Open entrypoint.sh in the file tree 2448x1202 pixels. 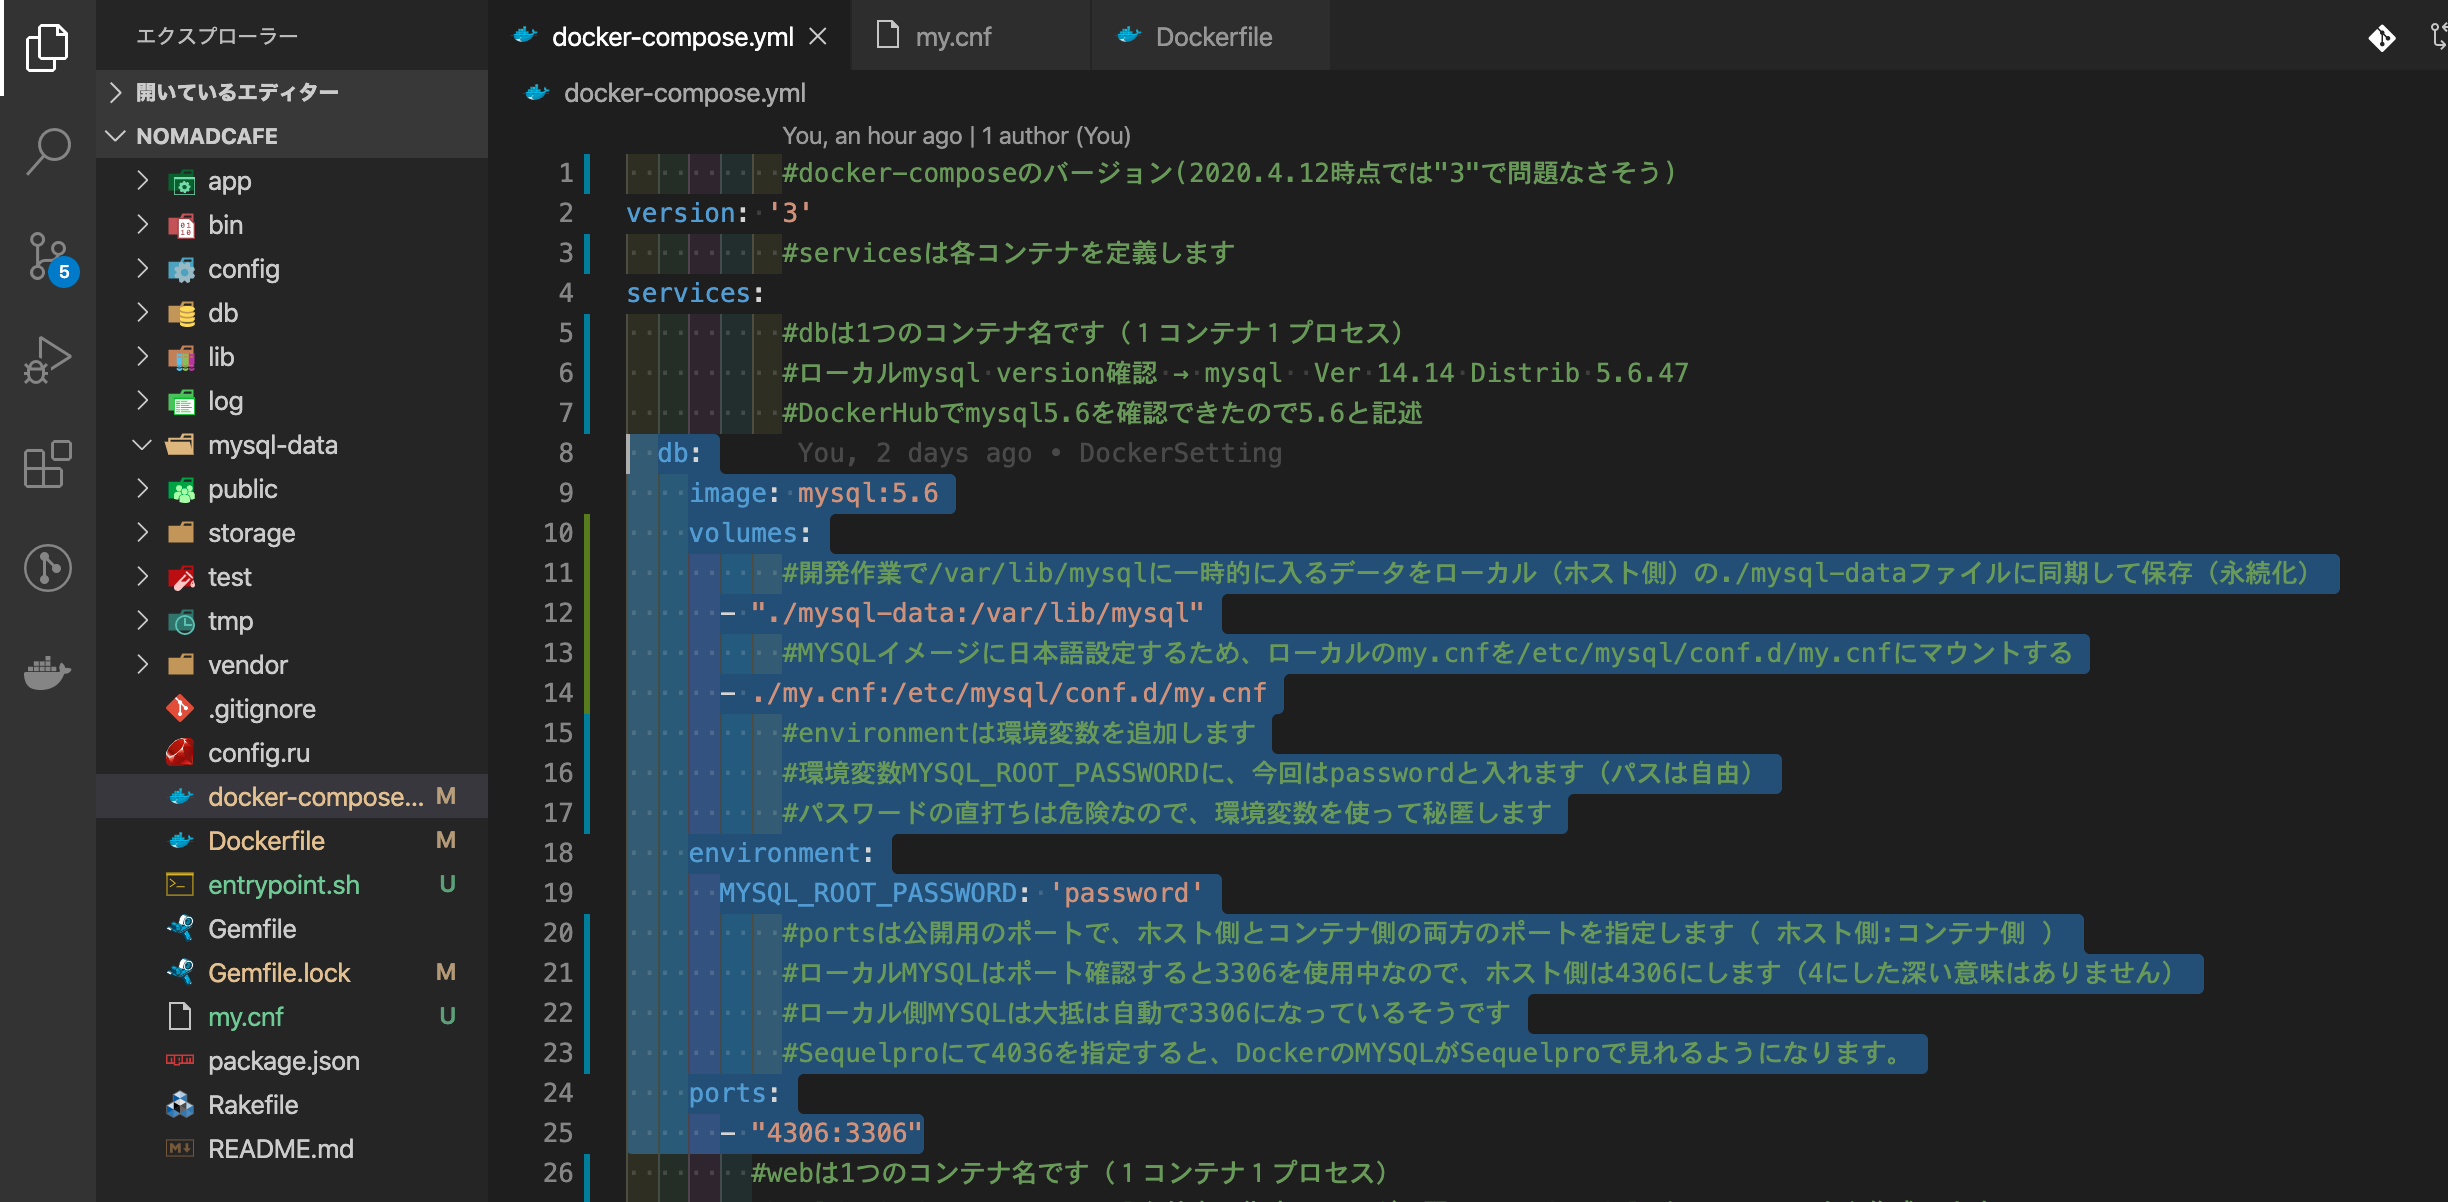283,885
